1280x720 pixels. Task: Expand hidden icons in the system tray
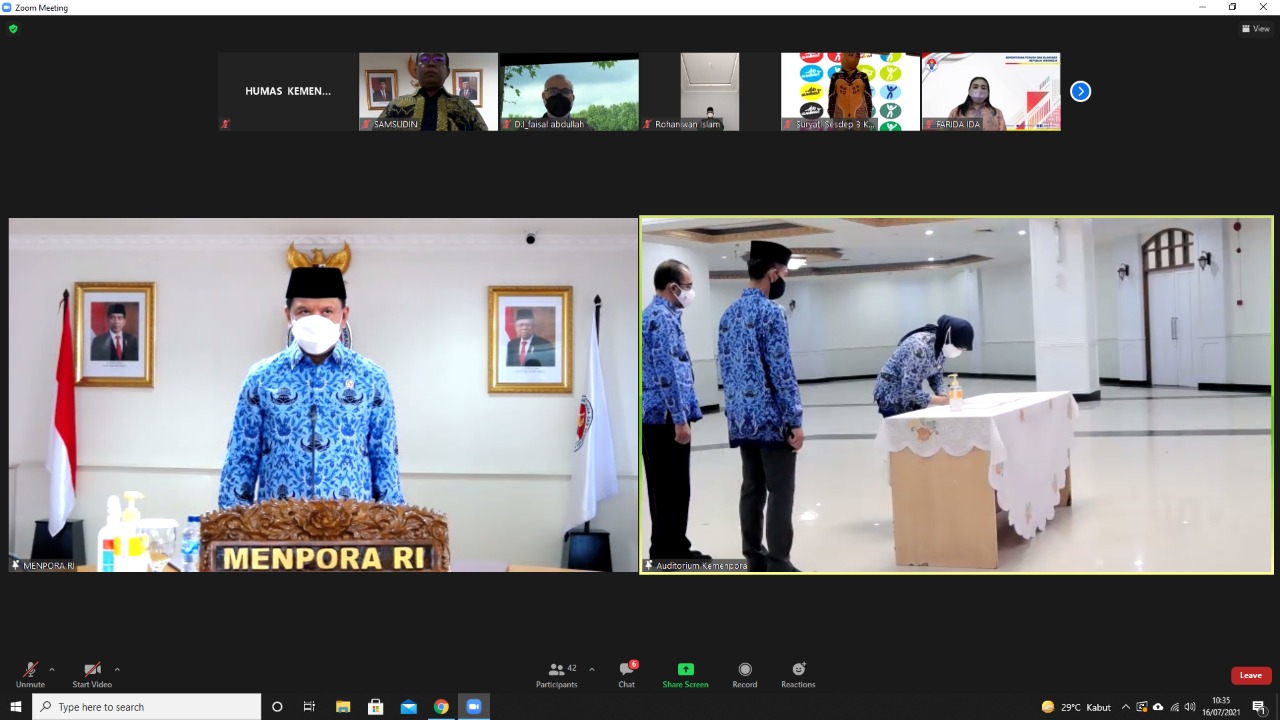coord(1126,707)
